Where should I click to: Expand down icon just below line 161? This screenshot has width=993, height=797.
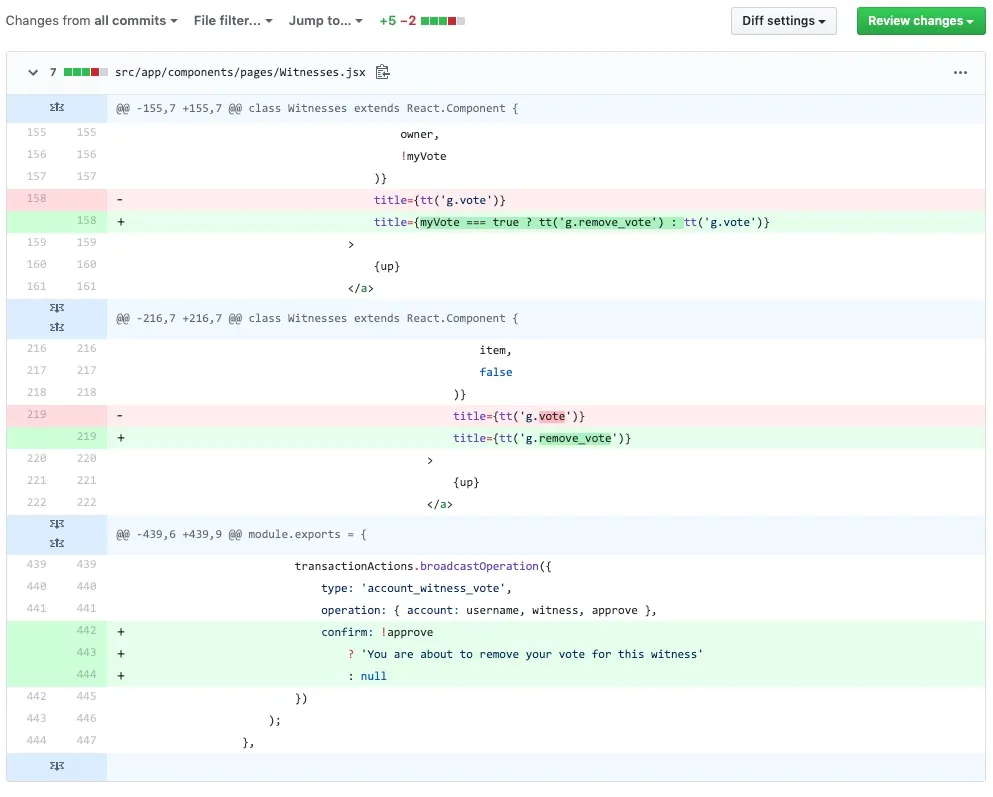[x=57, y=308]
